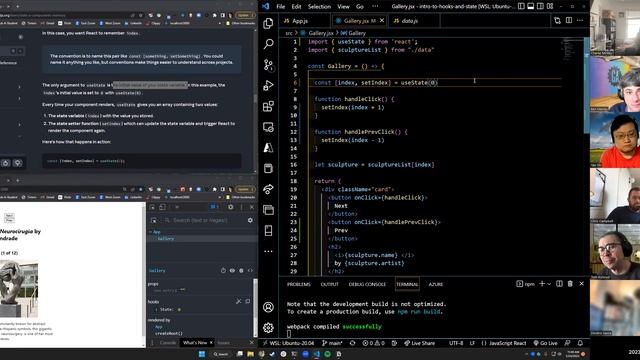Click UTF-8 encoding in the status bar
640x360 pixels.
click(x=456, y=343)
